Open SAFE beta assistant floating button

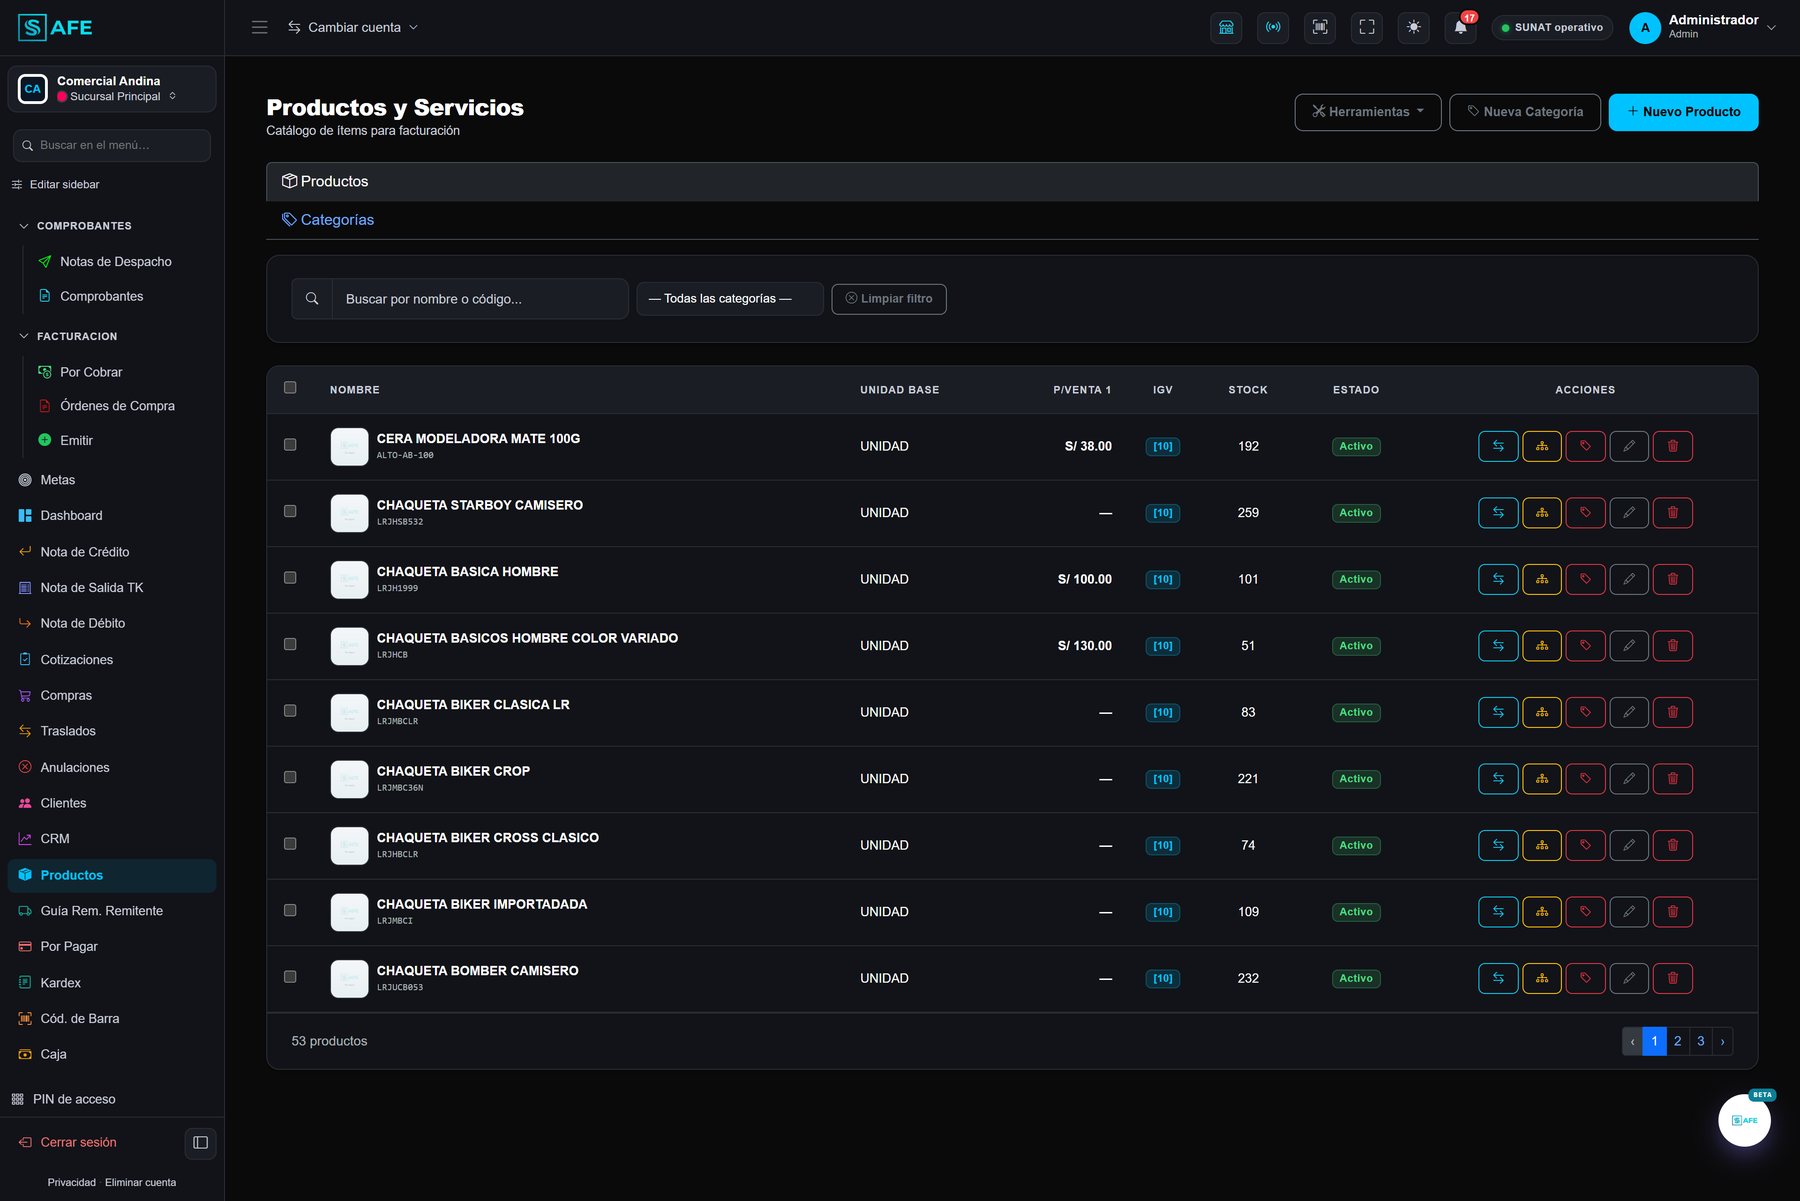pos(1744,1120)
